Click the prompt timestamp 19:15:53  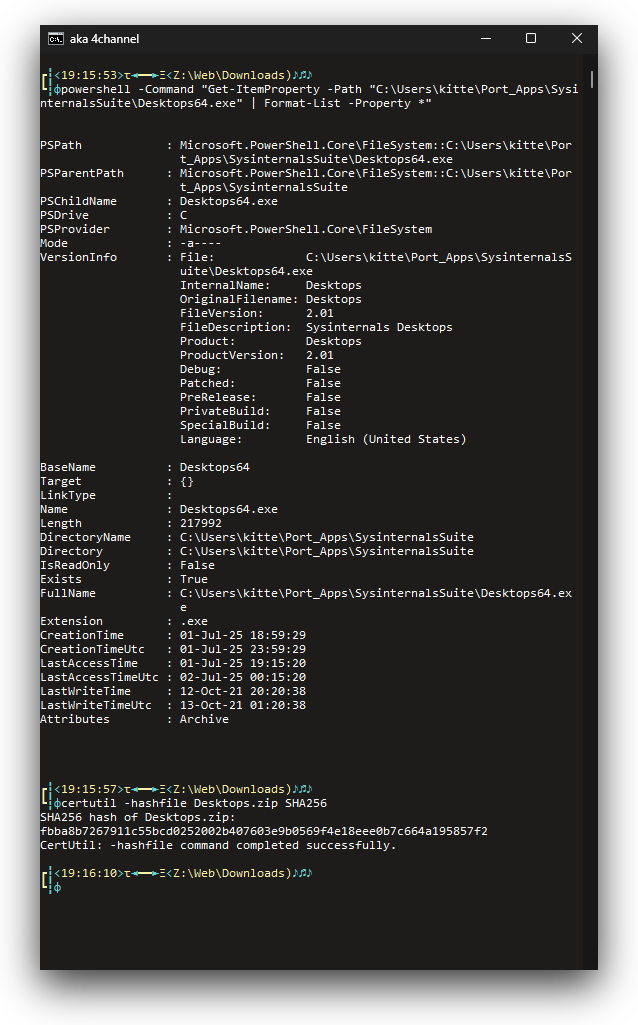[90, 75]
